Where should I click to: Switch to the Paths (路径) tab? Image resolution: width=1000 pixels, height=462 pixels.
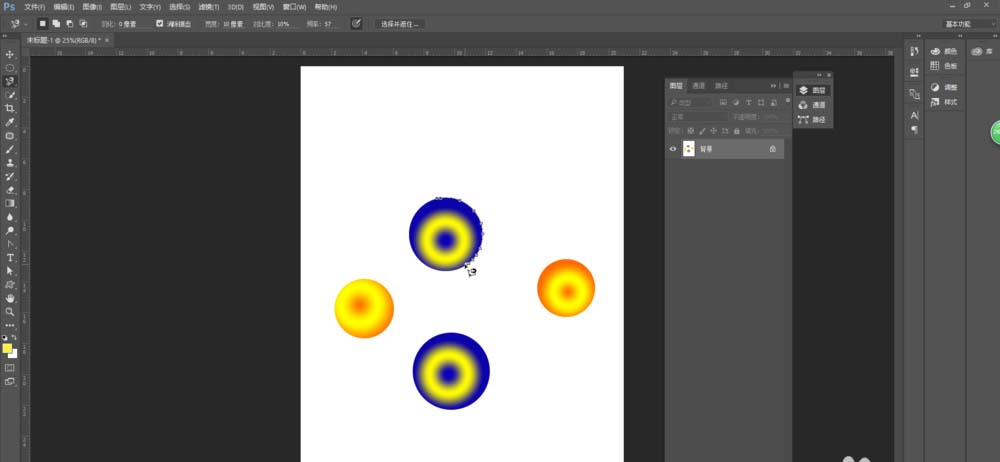point(721,86)
